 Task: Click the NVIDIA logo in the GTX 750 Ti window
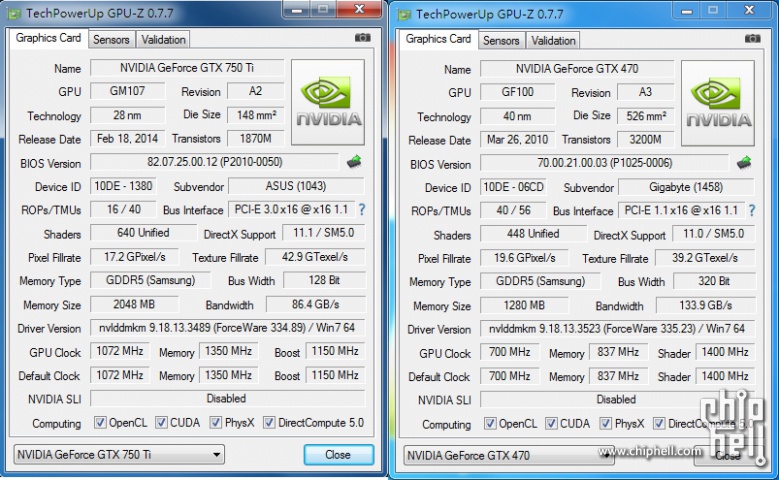[x=328, y=102]
